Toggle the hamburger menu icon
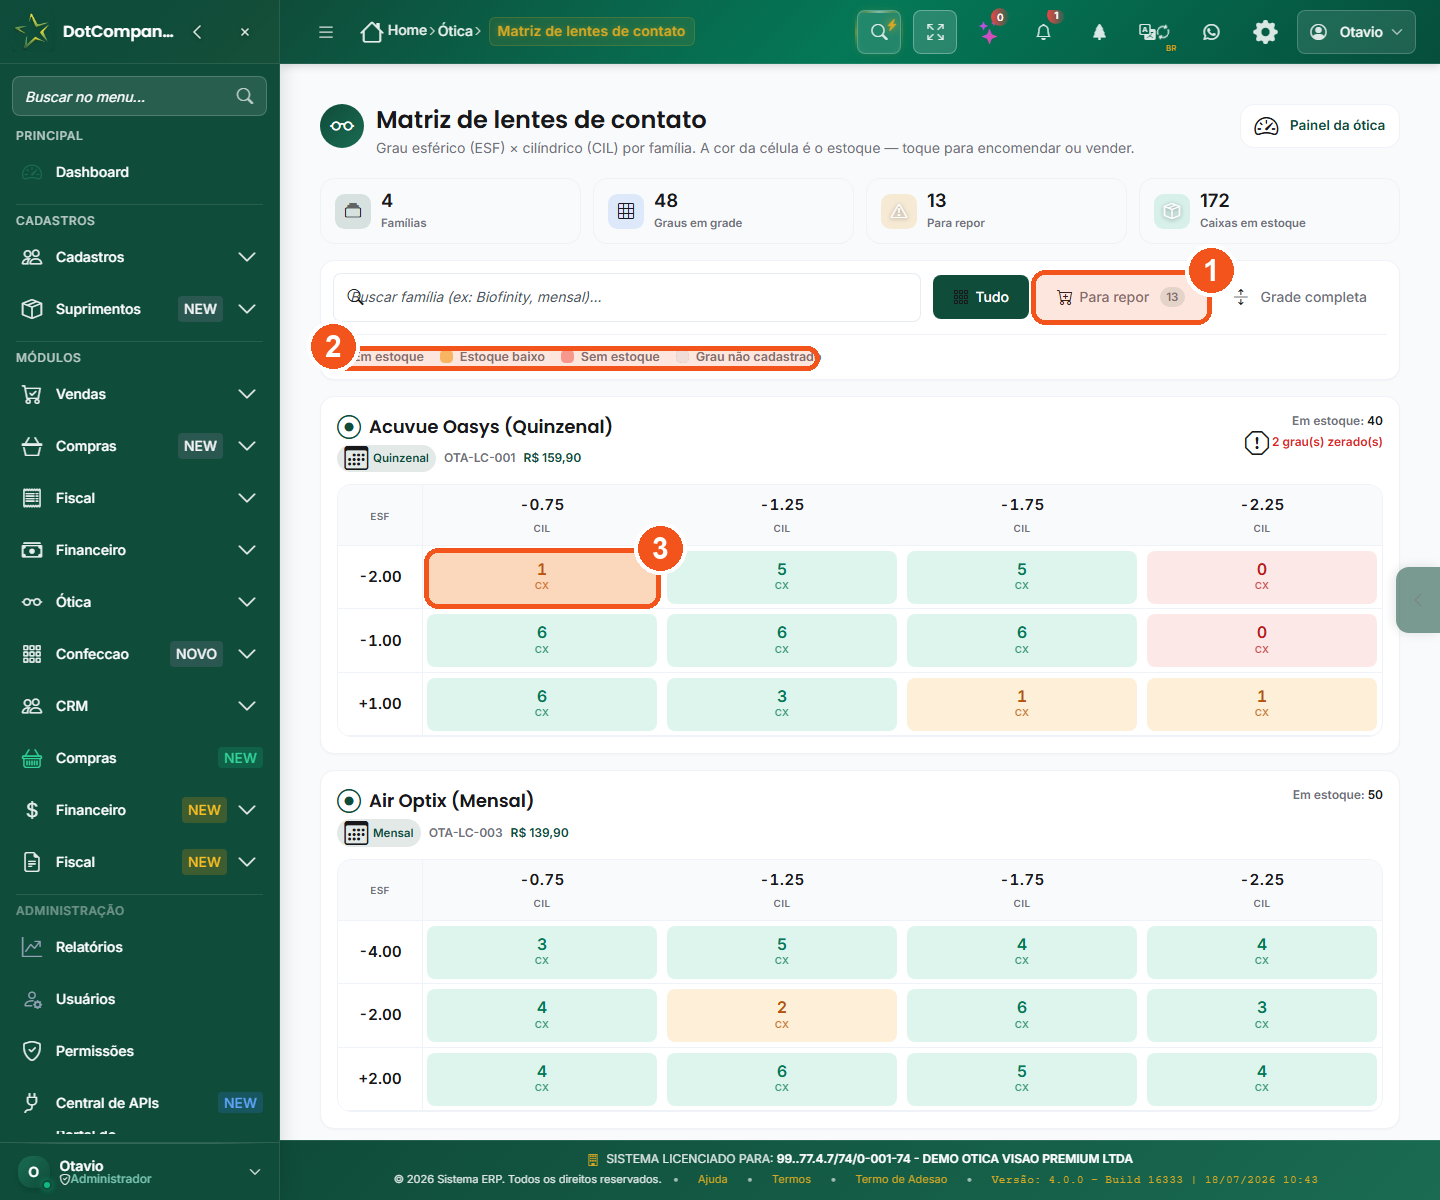The width and height of the screenshot is (1440, 1200). [x=326, y=32]
